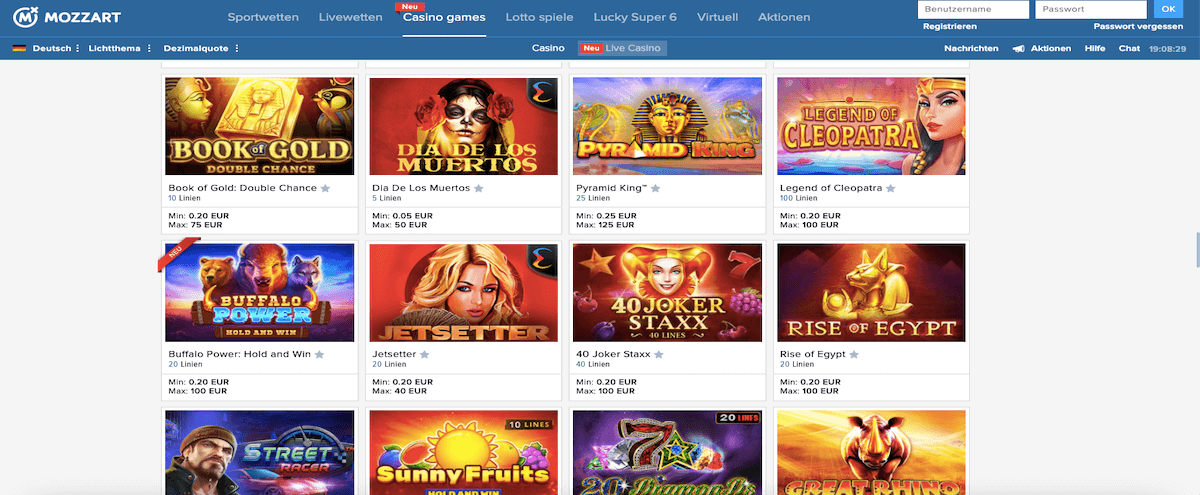1200x495 pixels.
Task: Switch to Live Casino sub-tab
Action: click(622, 48)
